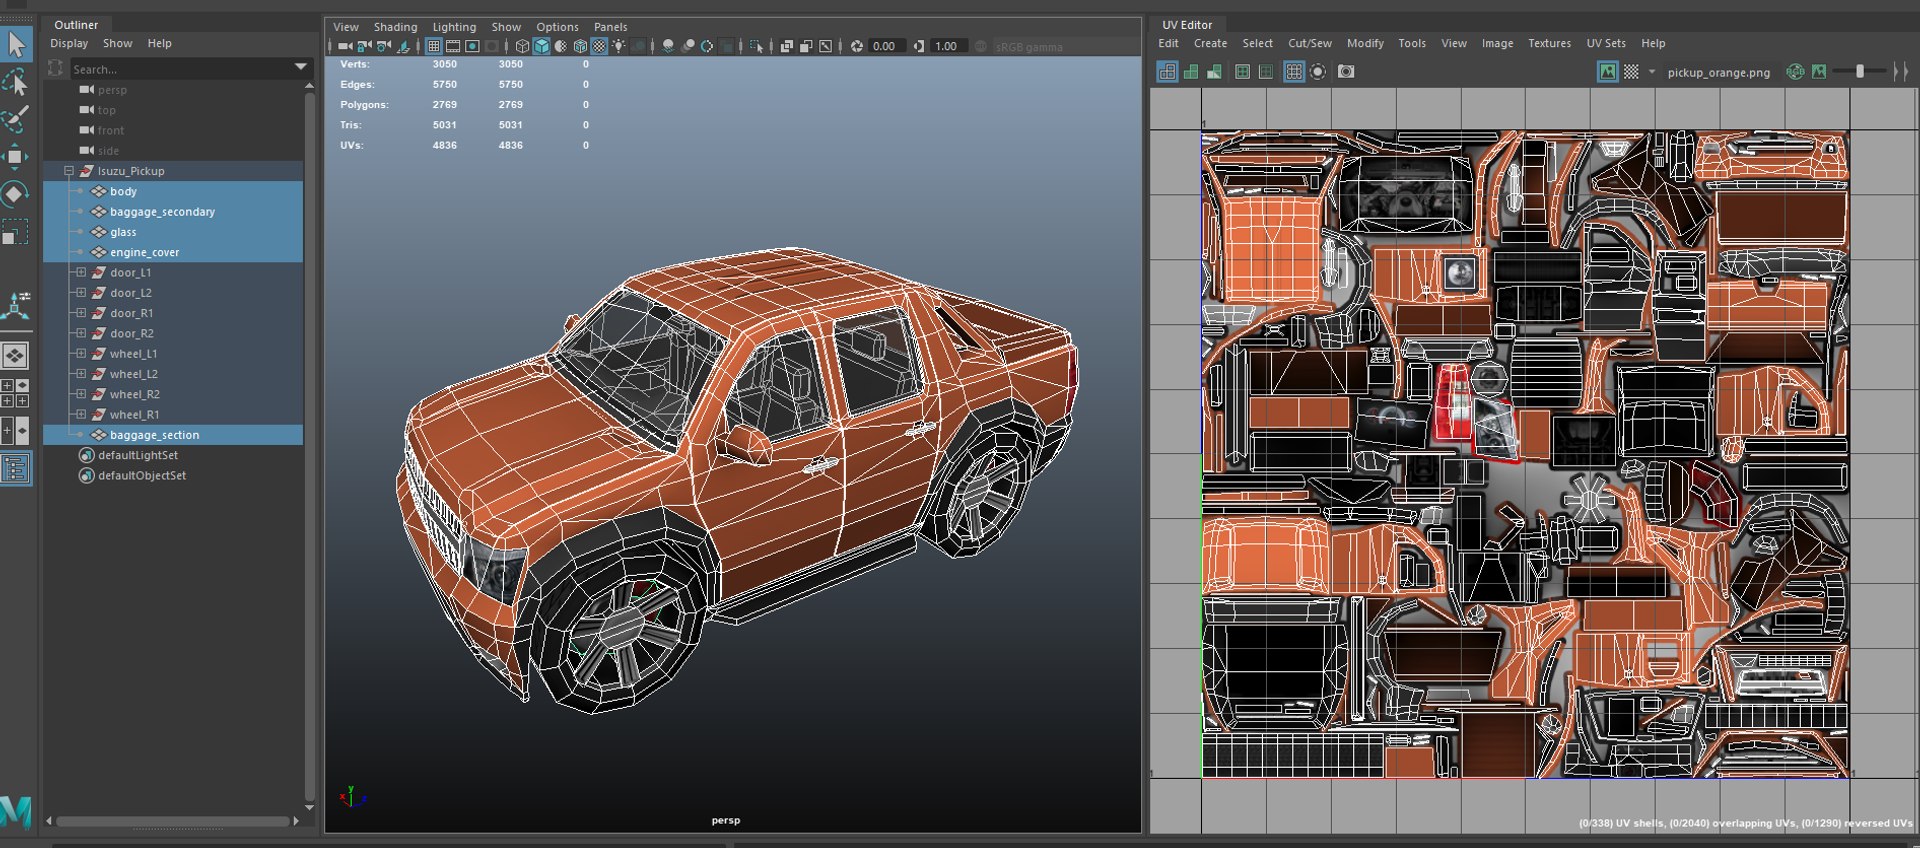Open the Cut/Sew menu in UV Editor
1920x848 pixels.
tap(1309, 43)
